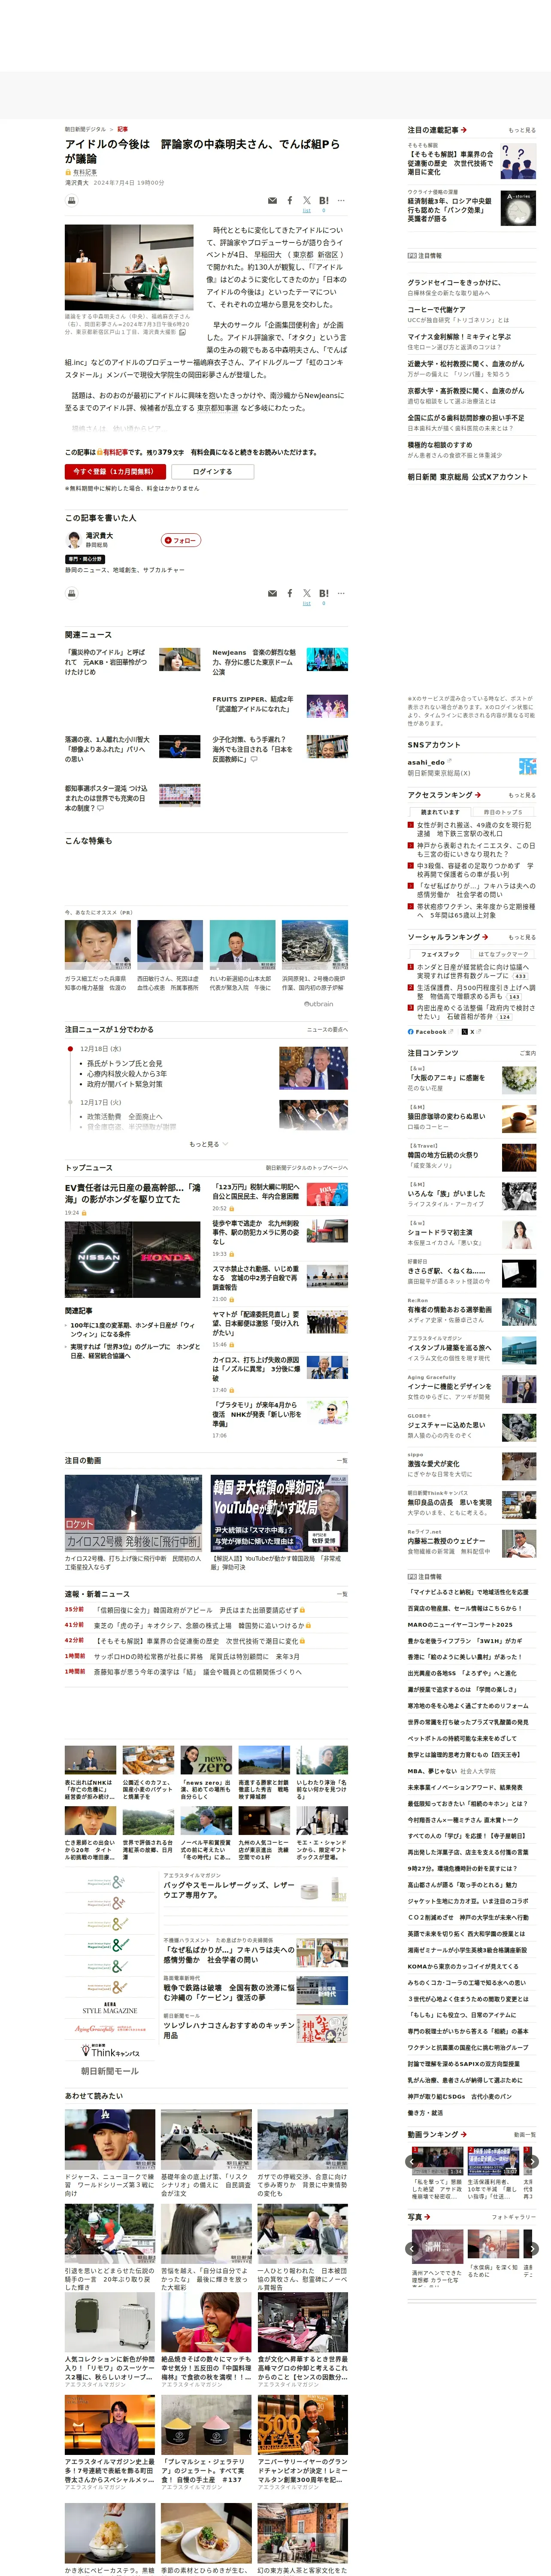The height and width of the screenshot is (2576, 551).
Task: Open もっと見る beside ソーシャルランキング
Action: [x=522, y=937]
